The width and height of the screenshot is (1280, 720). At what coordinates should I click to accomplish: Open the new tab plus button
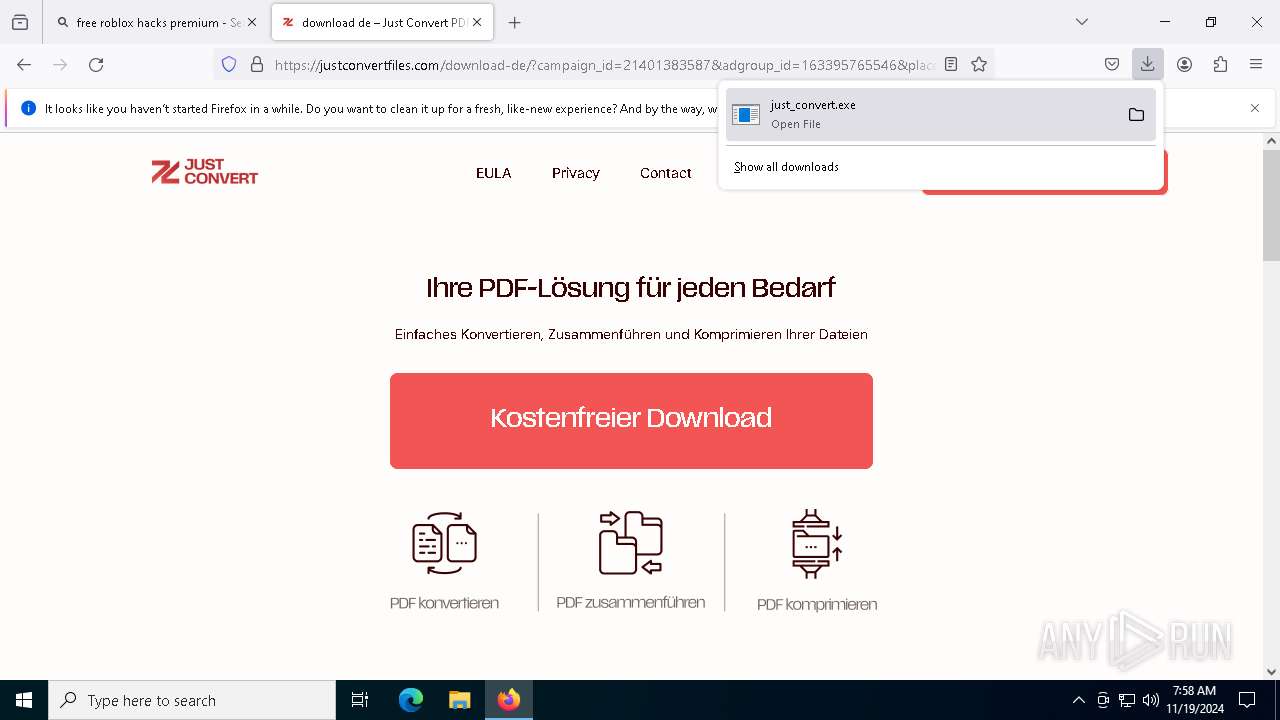515,23
